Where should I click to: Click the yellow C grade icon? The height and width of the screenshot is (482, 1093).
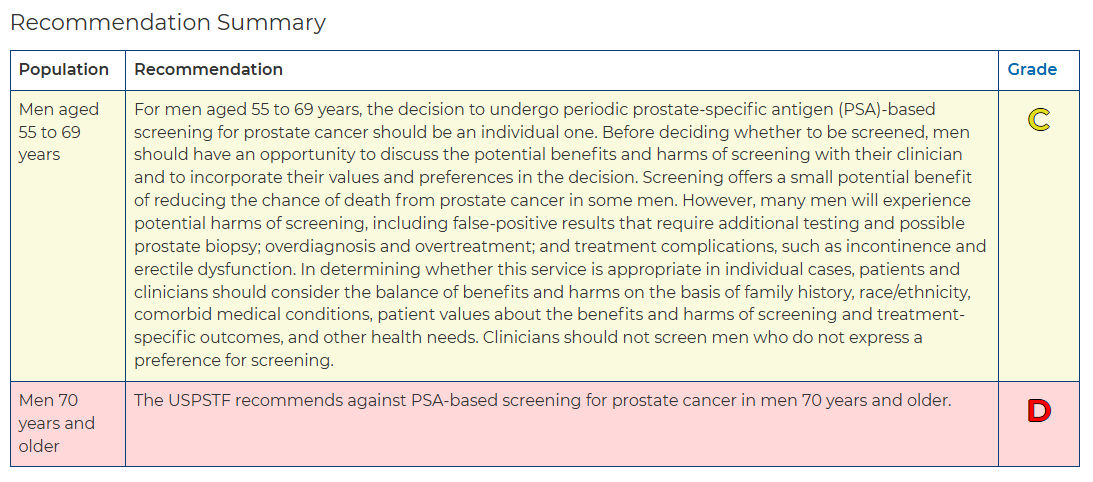(1039, 120)
